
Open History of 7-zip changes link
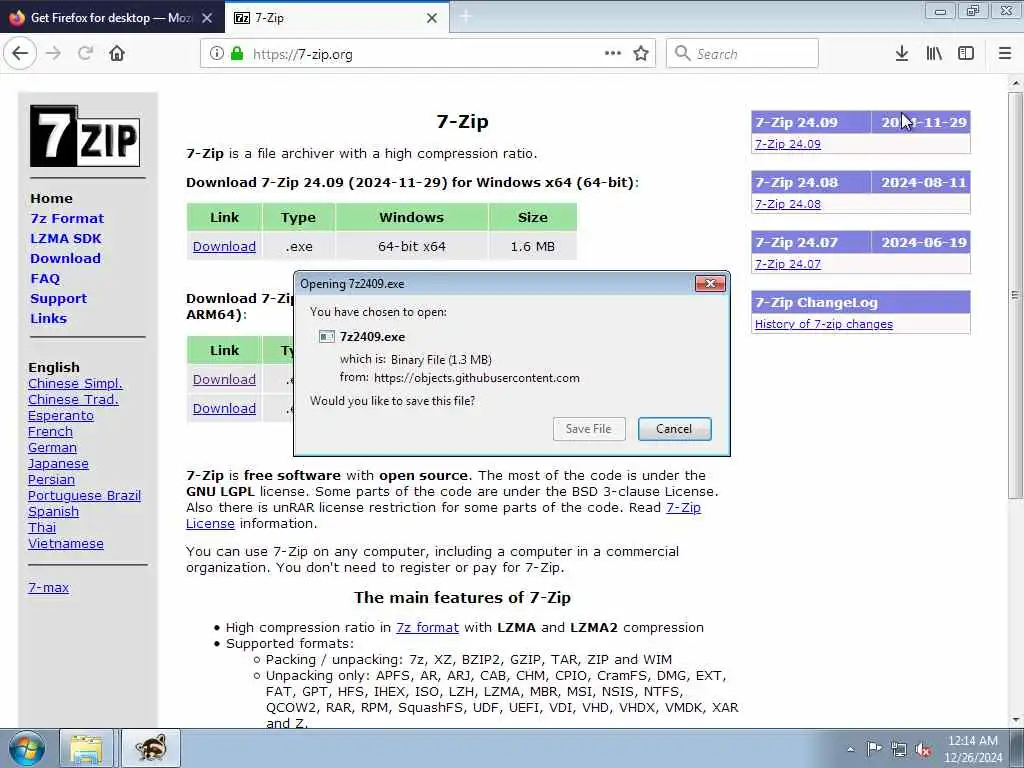(824, 324)
